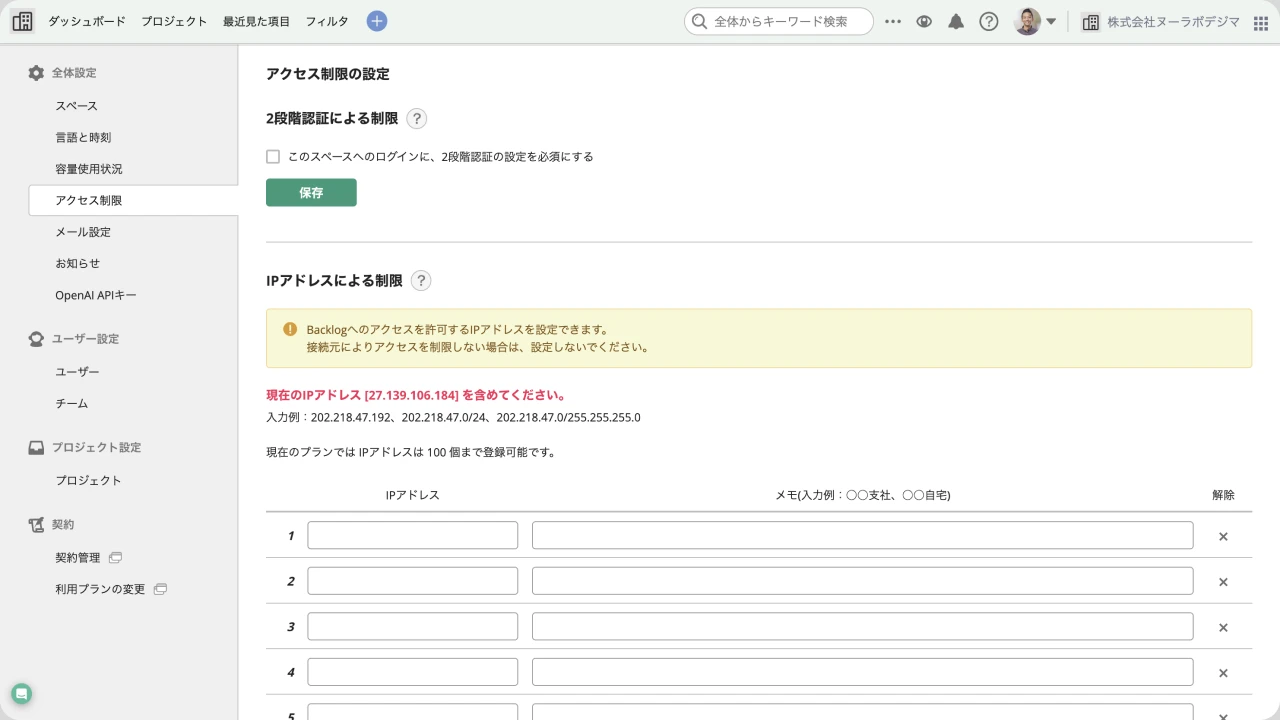This screenshot has width=1280, height=720.
Task: Click the Backlog logo icon
Action: coord(22,20)
